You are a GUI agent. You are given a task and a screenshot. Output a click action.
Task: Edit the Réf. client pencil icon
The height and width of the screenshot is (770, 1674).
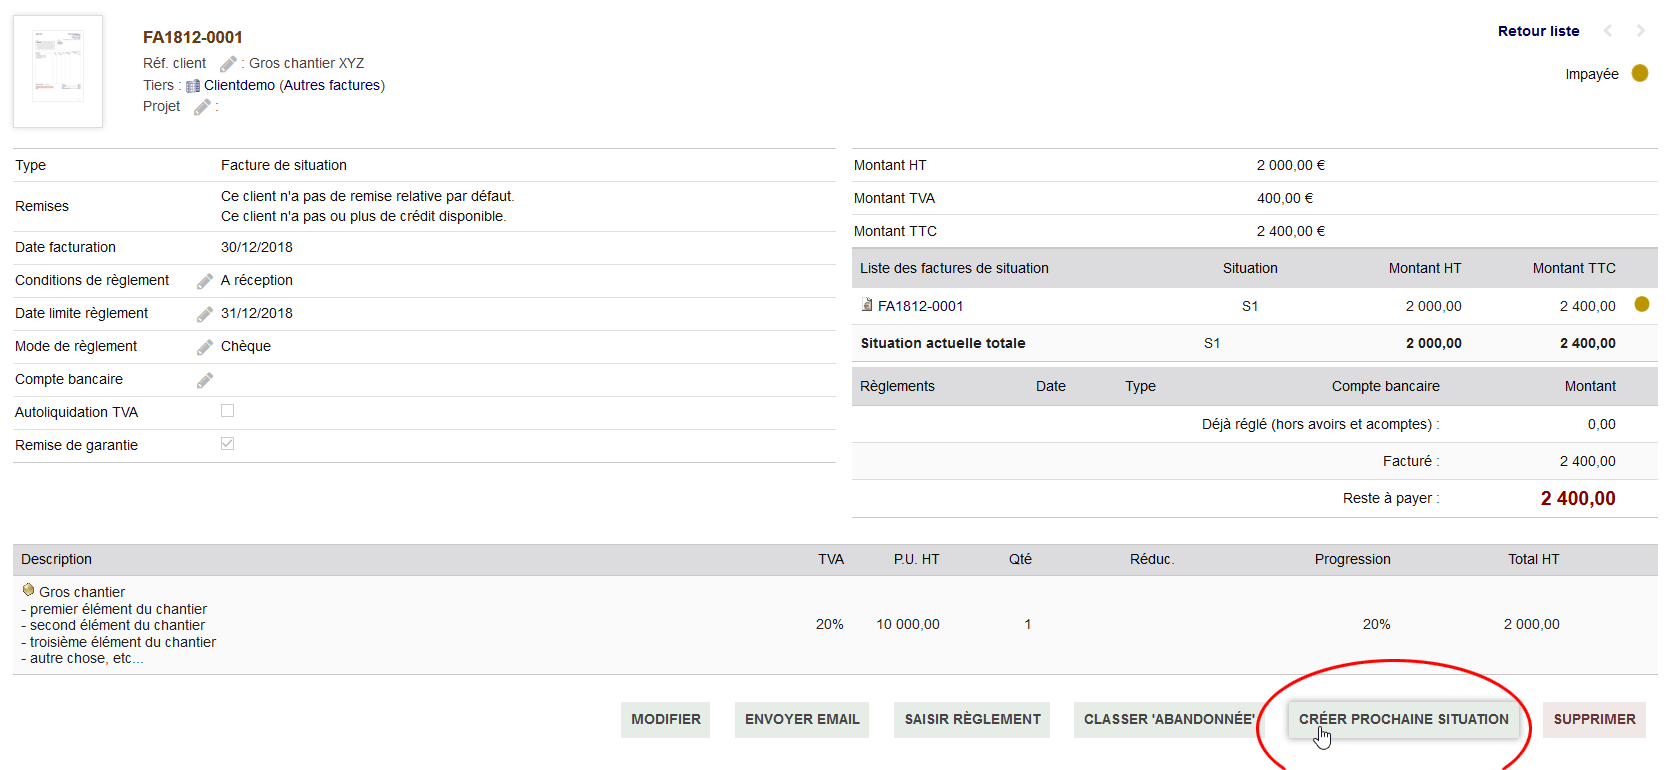[228, 64]
